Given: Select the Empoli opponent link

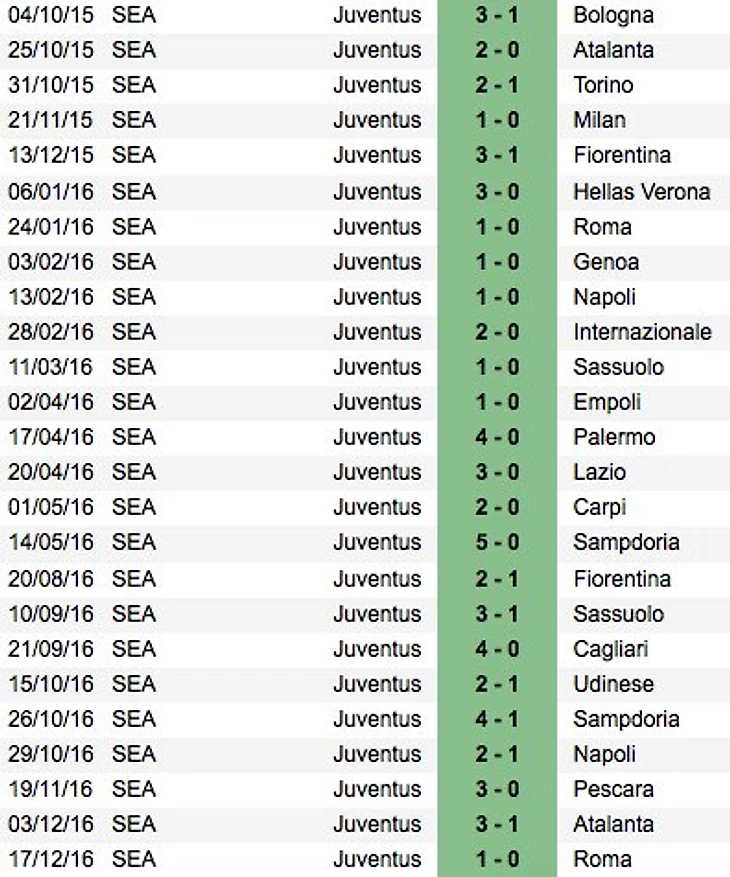Looking at the screenshot, I should (x=607, y=402).
